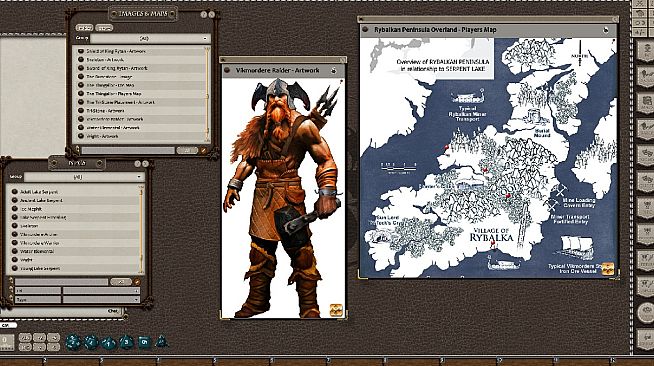Viewport: 654px width, 366px height.
Task: Click edit list icon in Images & Maps
Action: (204, 150)
